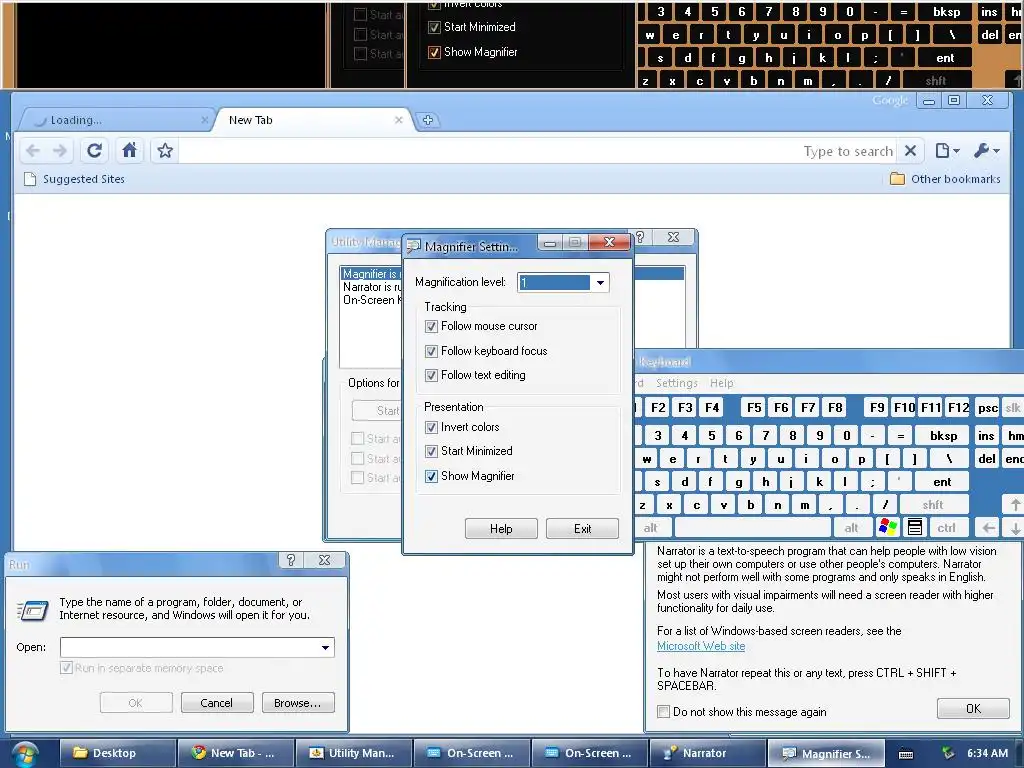Click Exit button in Magnifier Settings
1024x768 pixels.
point(582,528)
